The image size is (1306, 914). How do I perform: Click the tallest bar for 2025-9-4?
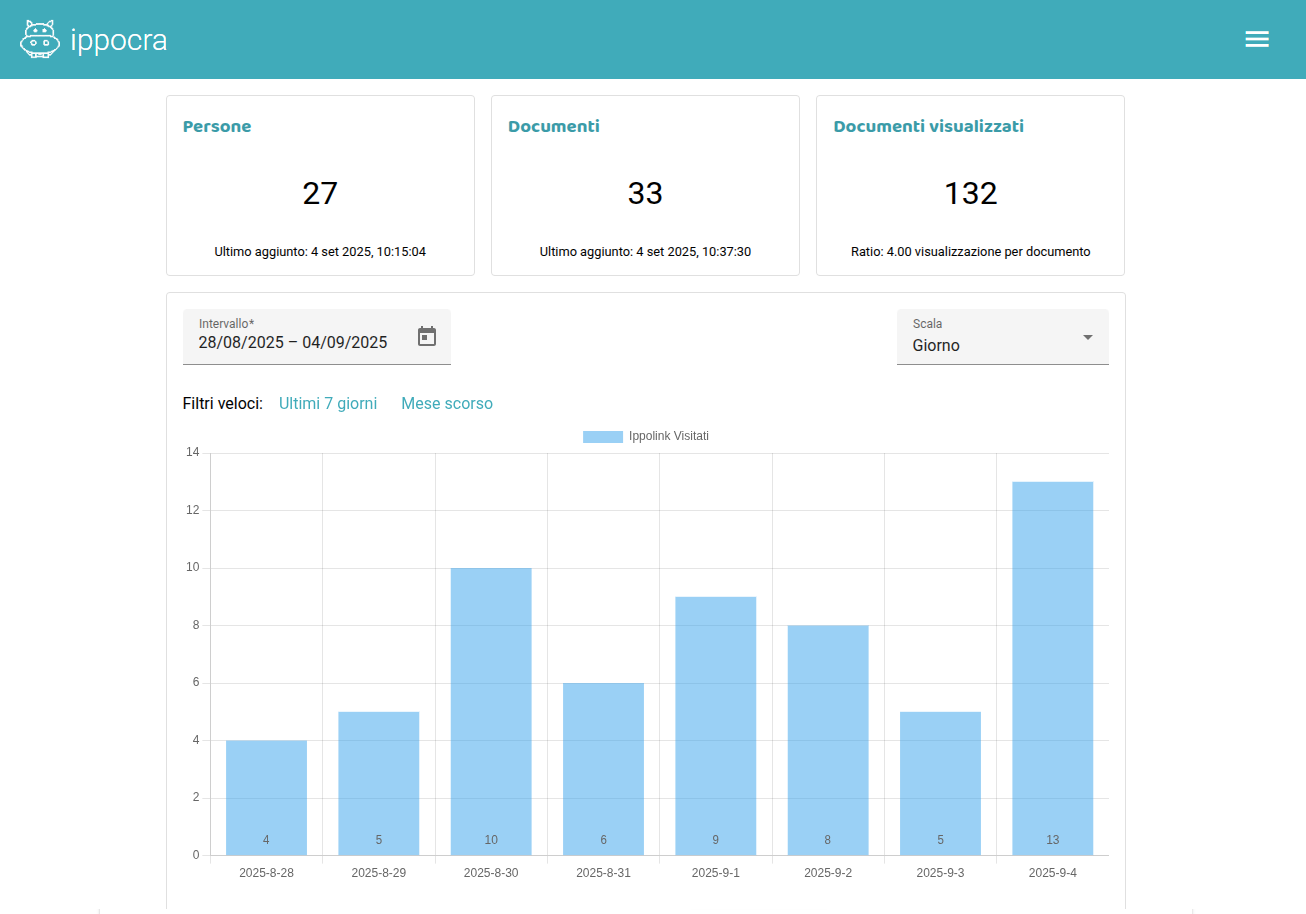1053,665
